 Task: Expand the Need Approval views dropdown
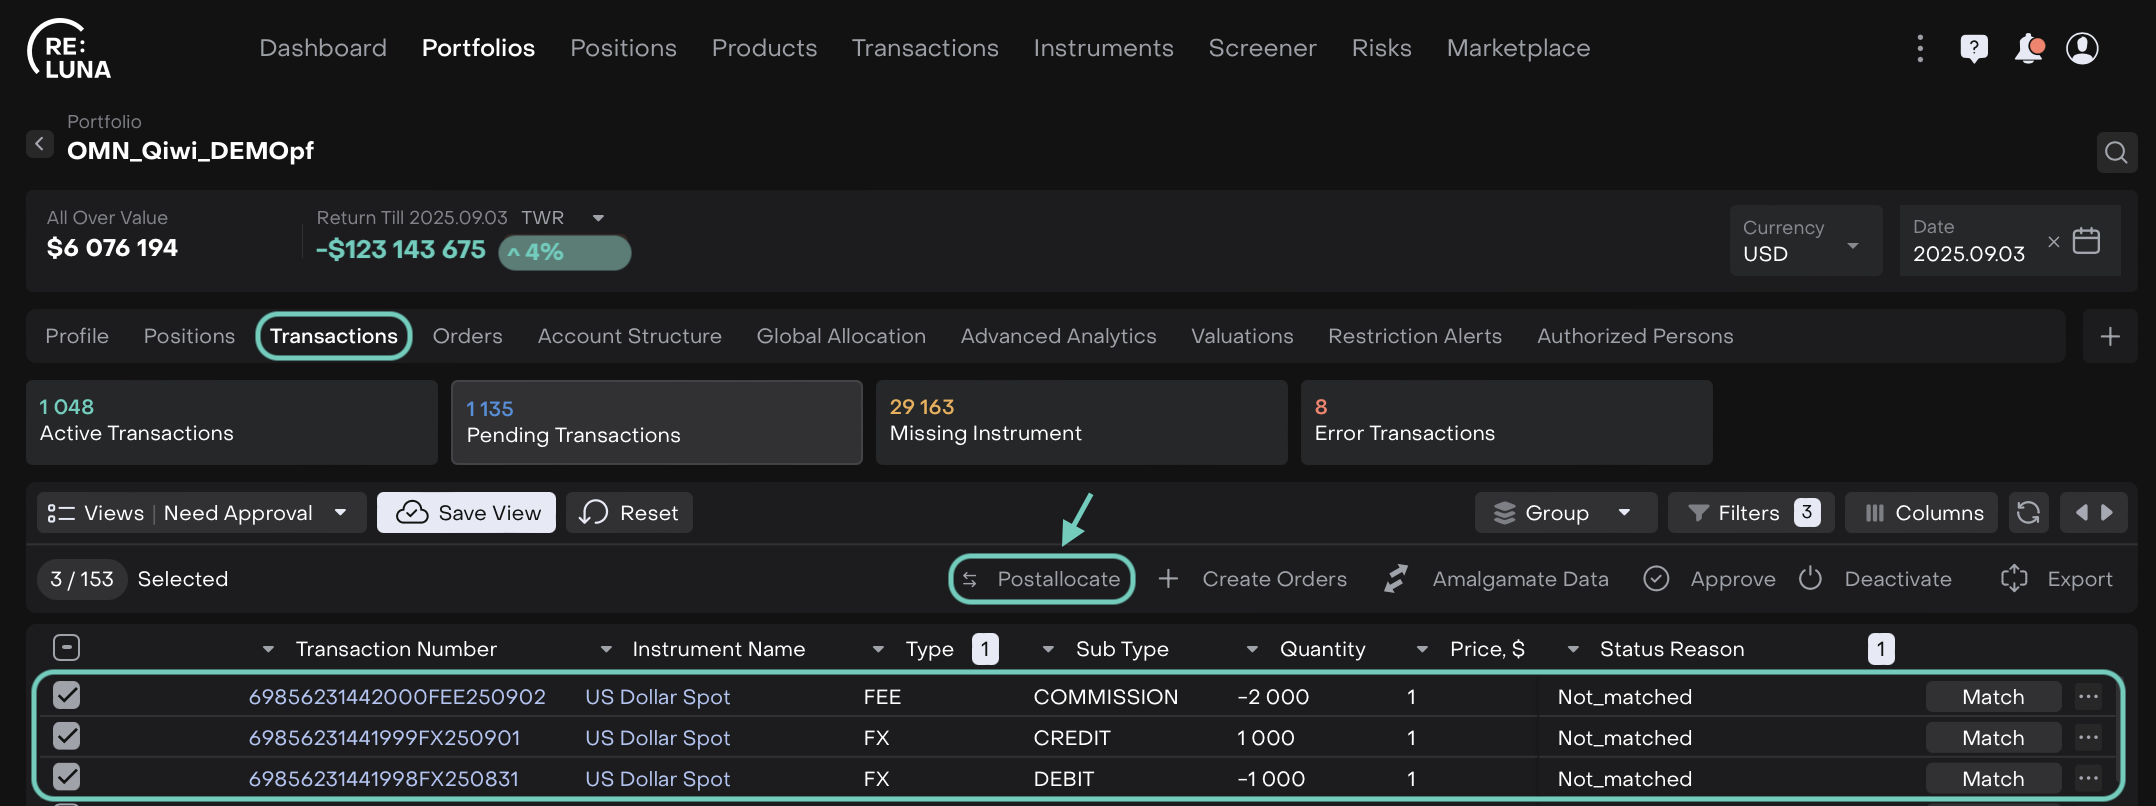click(x=341, y=513)
